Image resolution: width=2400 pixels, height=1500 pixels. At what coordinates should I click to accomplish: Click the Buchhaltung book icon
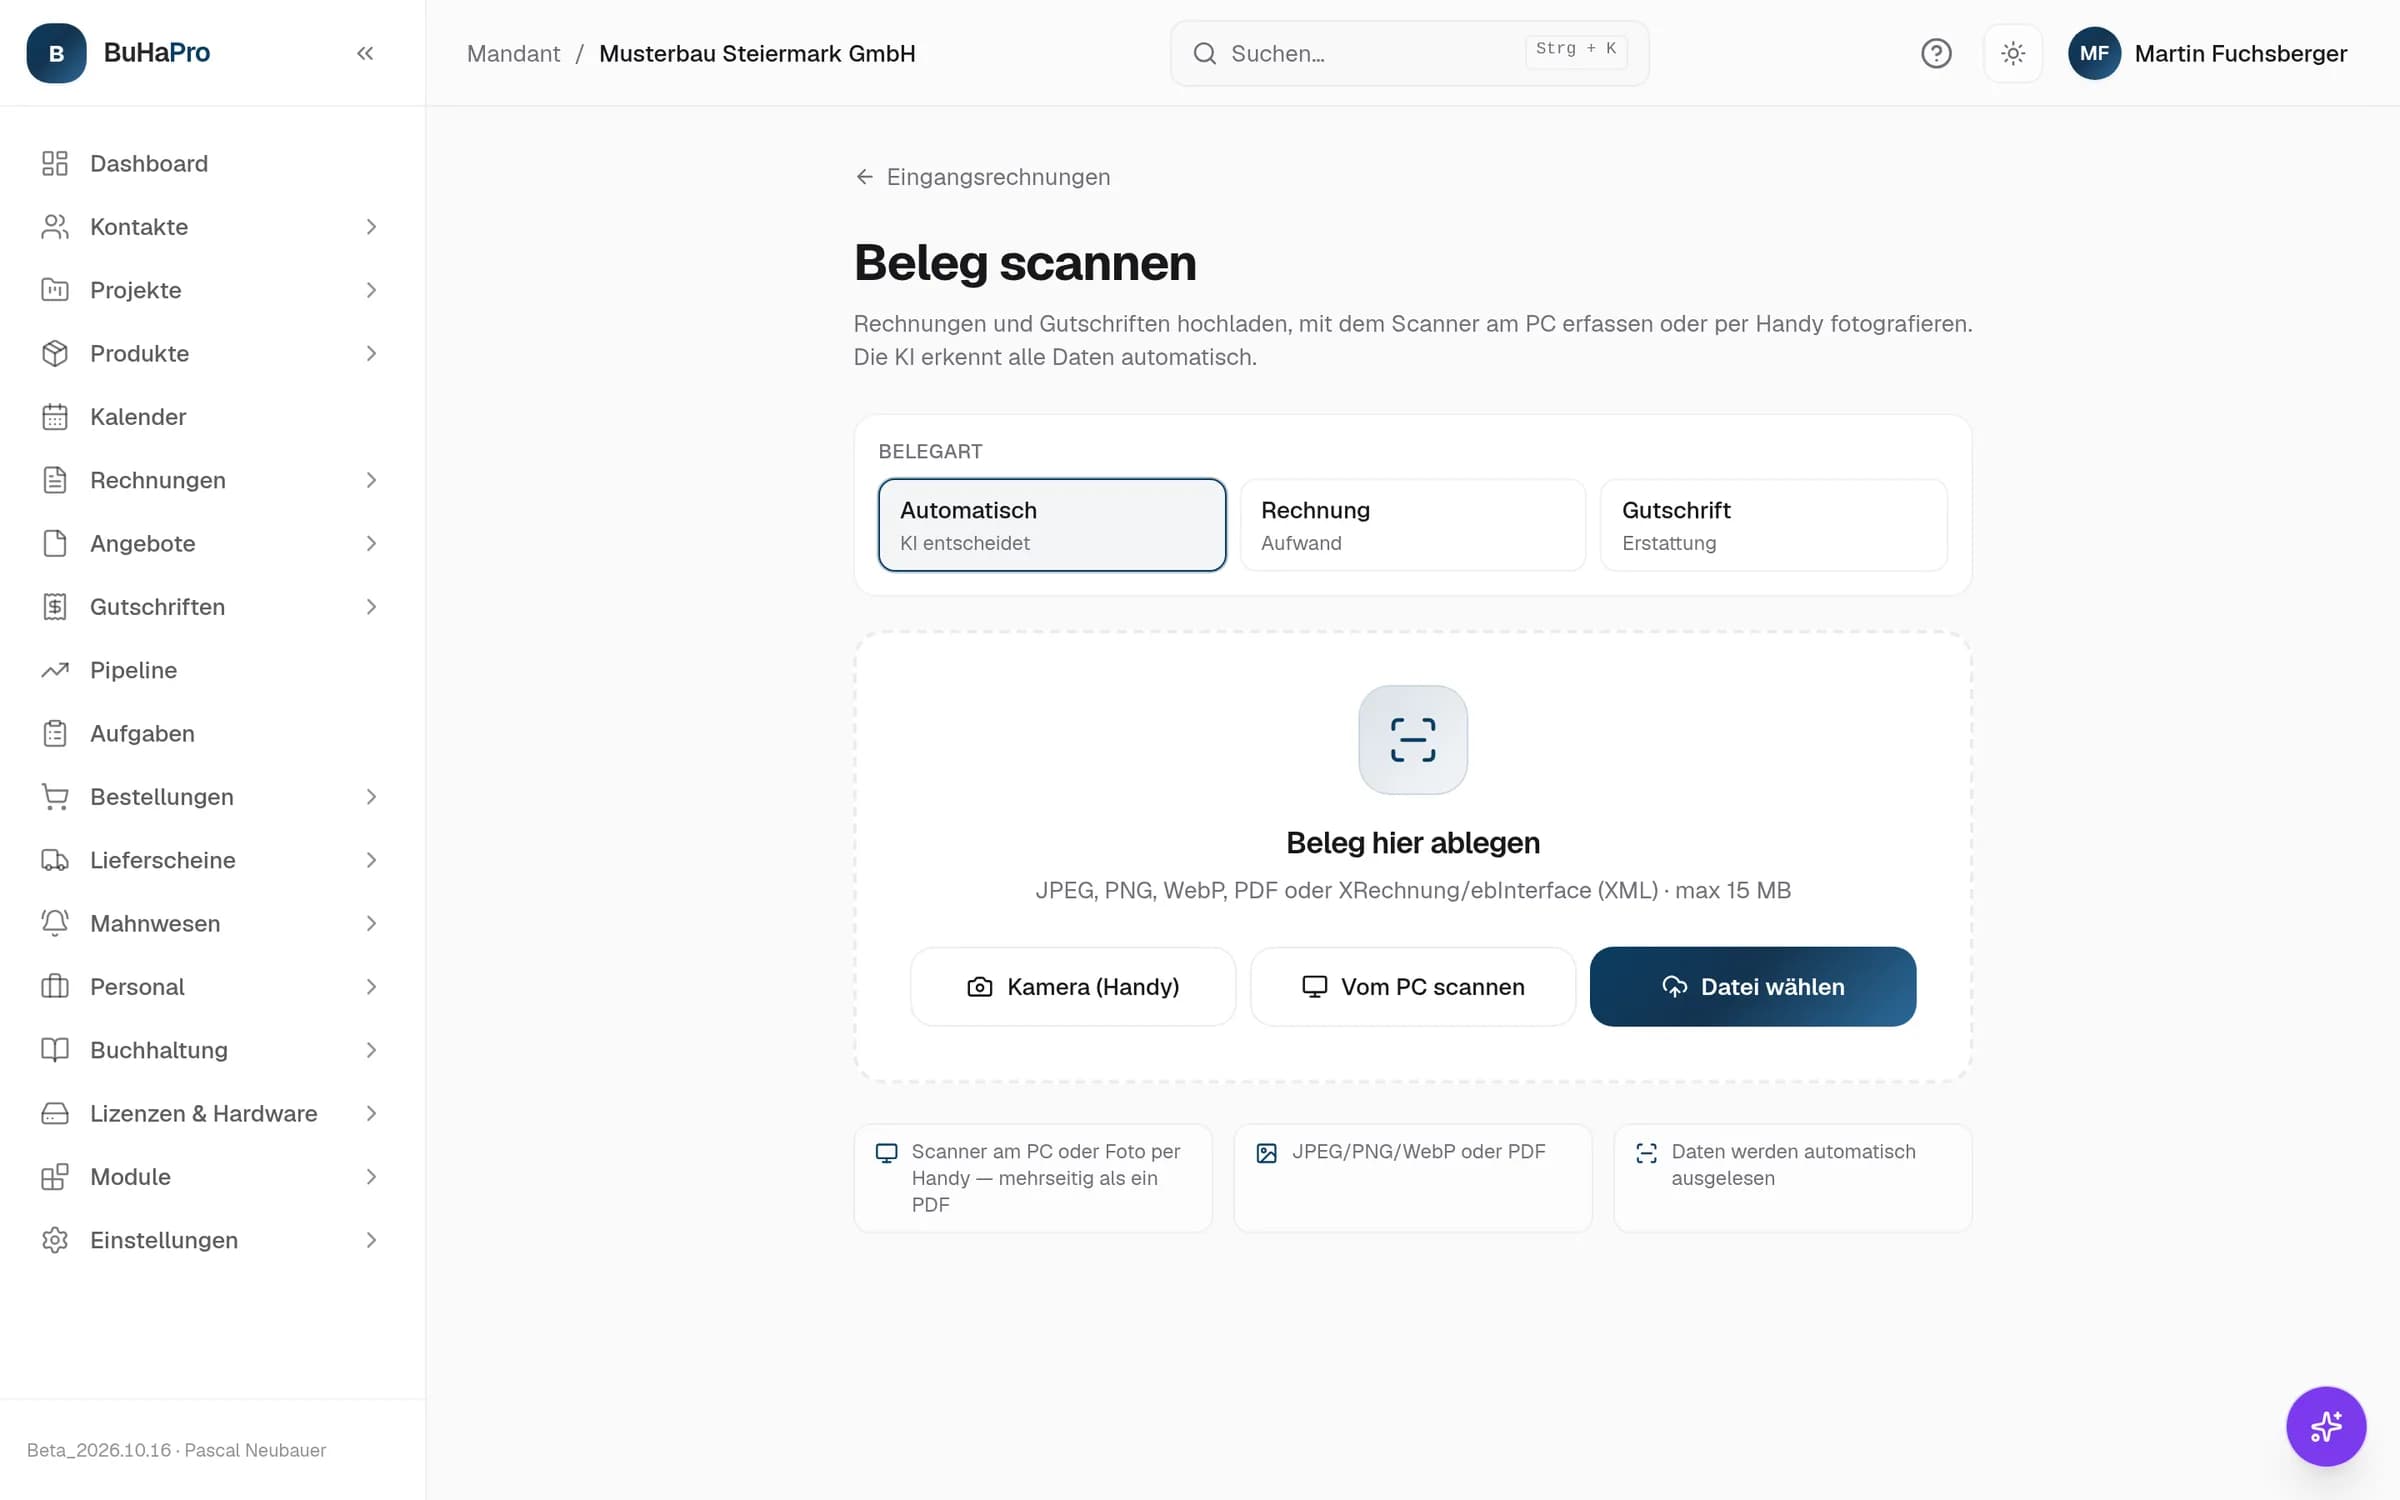coord(55,1050)
